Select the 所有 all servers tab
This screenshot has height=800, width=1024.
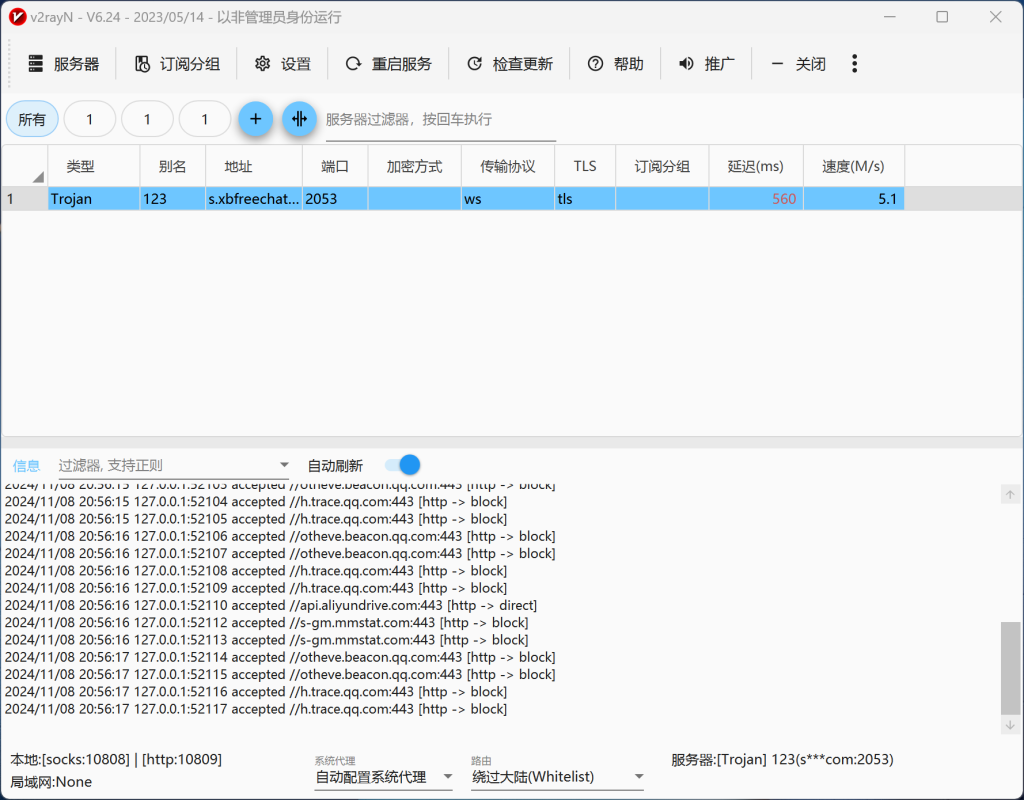32,119
